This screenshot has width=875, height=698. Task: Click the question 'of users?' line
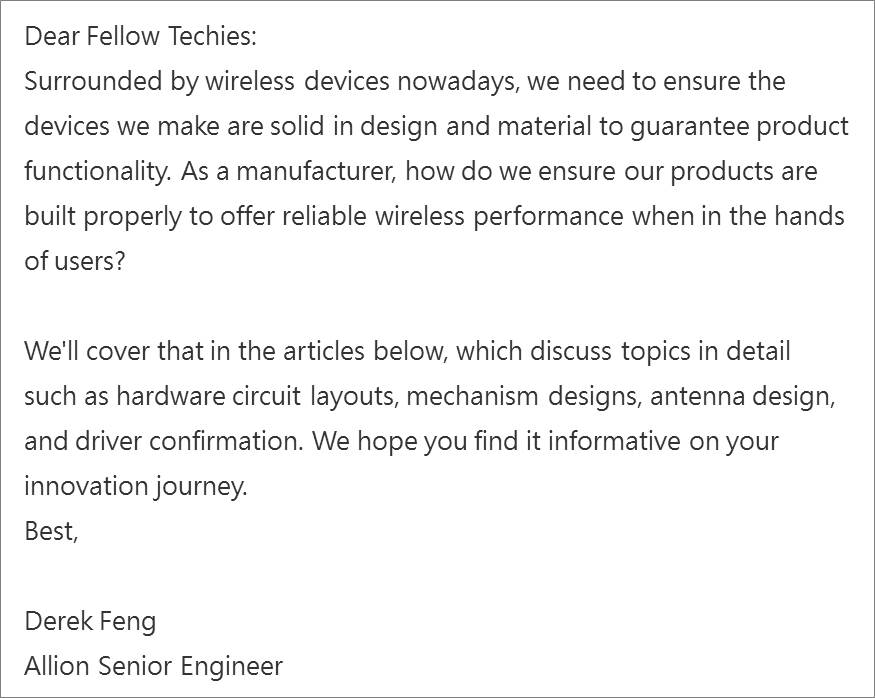(x=75, y=261)
